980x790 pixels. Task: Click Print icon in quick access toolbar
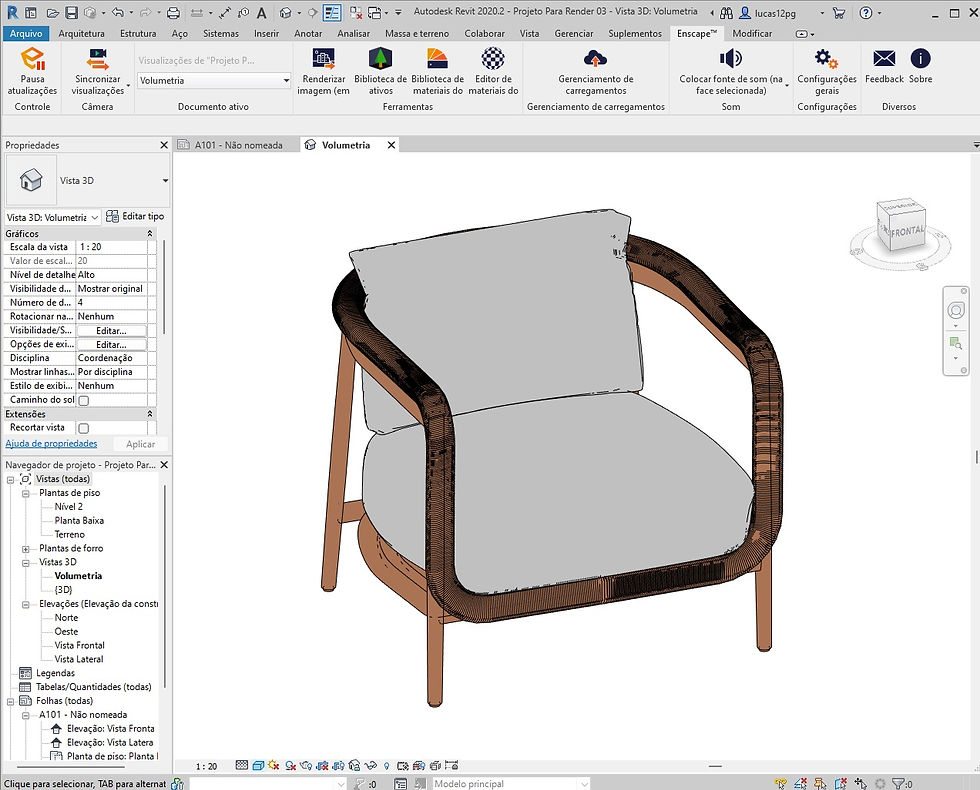click(x=174, y=12)
